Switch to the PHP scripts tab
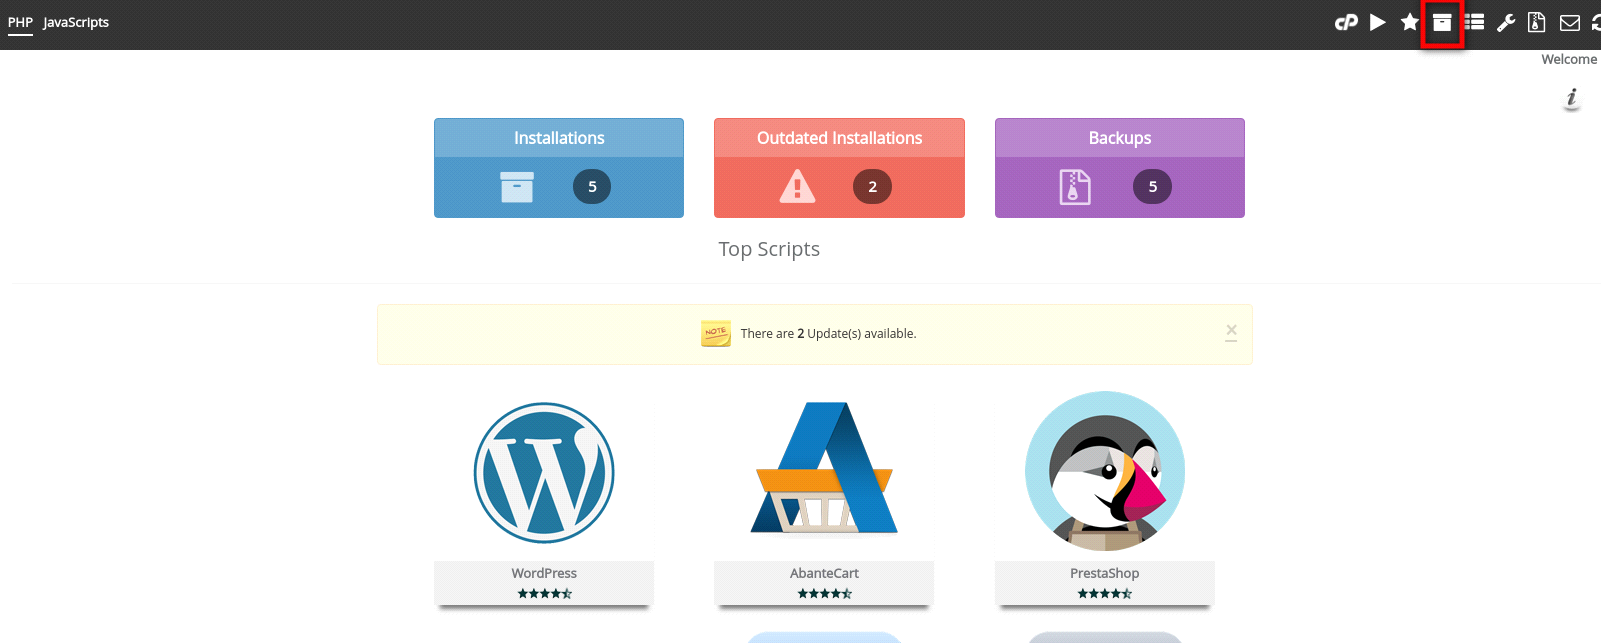 tap(20, 22)
